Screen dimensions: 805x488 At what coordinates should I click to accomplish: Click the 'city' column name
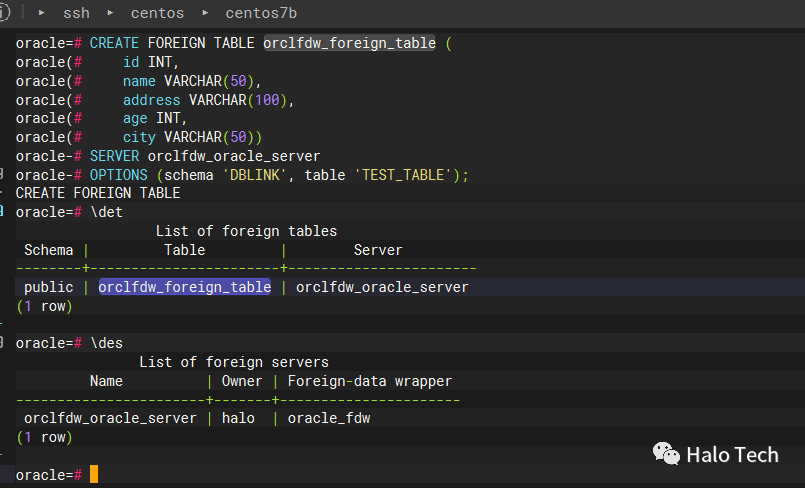point(139,138)
